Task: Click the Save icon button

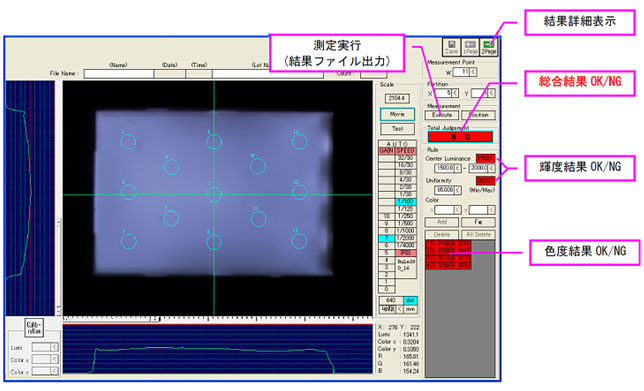Action: [x=451, y=47]
